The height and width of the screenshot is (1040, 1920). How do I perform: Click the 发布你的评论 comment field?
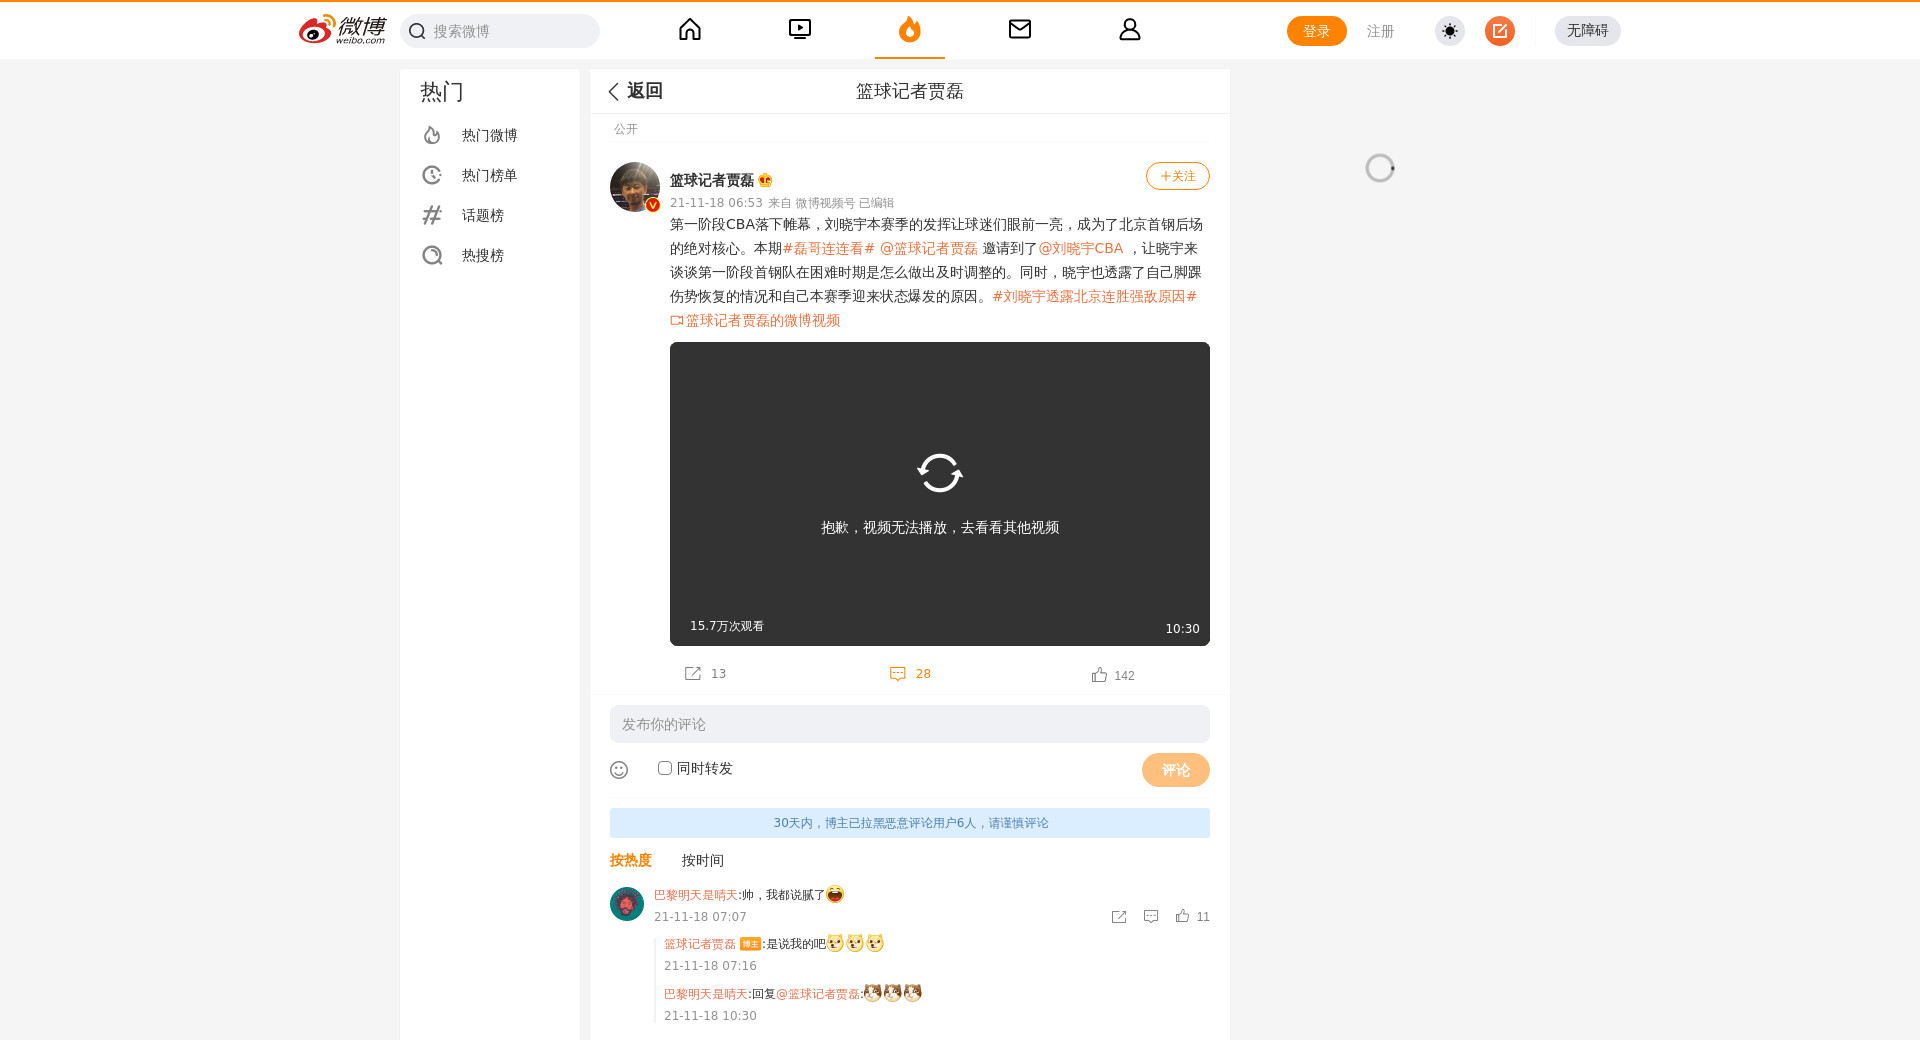click(909, 724)
